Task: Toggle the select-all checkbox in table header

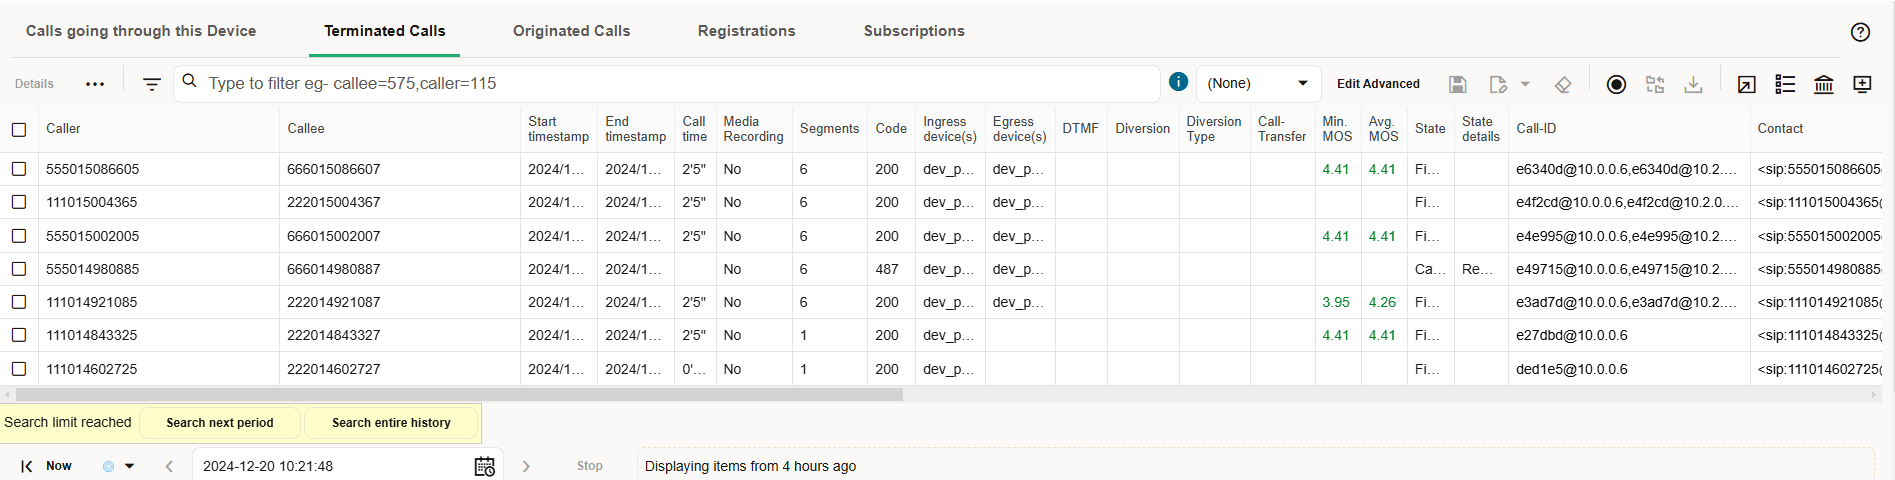Action: click(x=19, y=129)
